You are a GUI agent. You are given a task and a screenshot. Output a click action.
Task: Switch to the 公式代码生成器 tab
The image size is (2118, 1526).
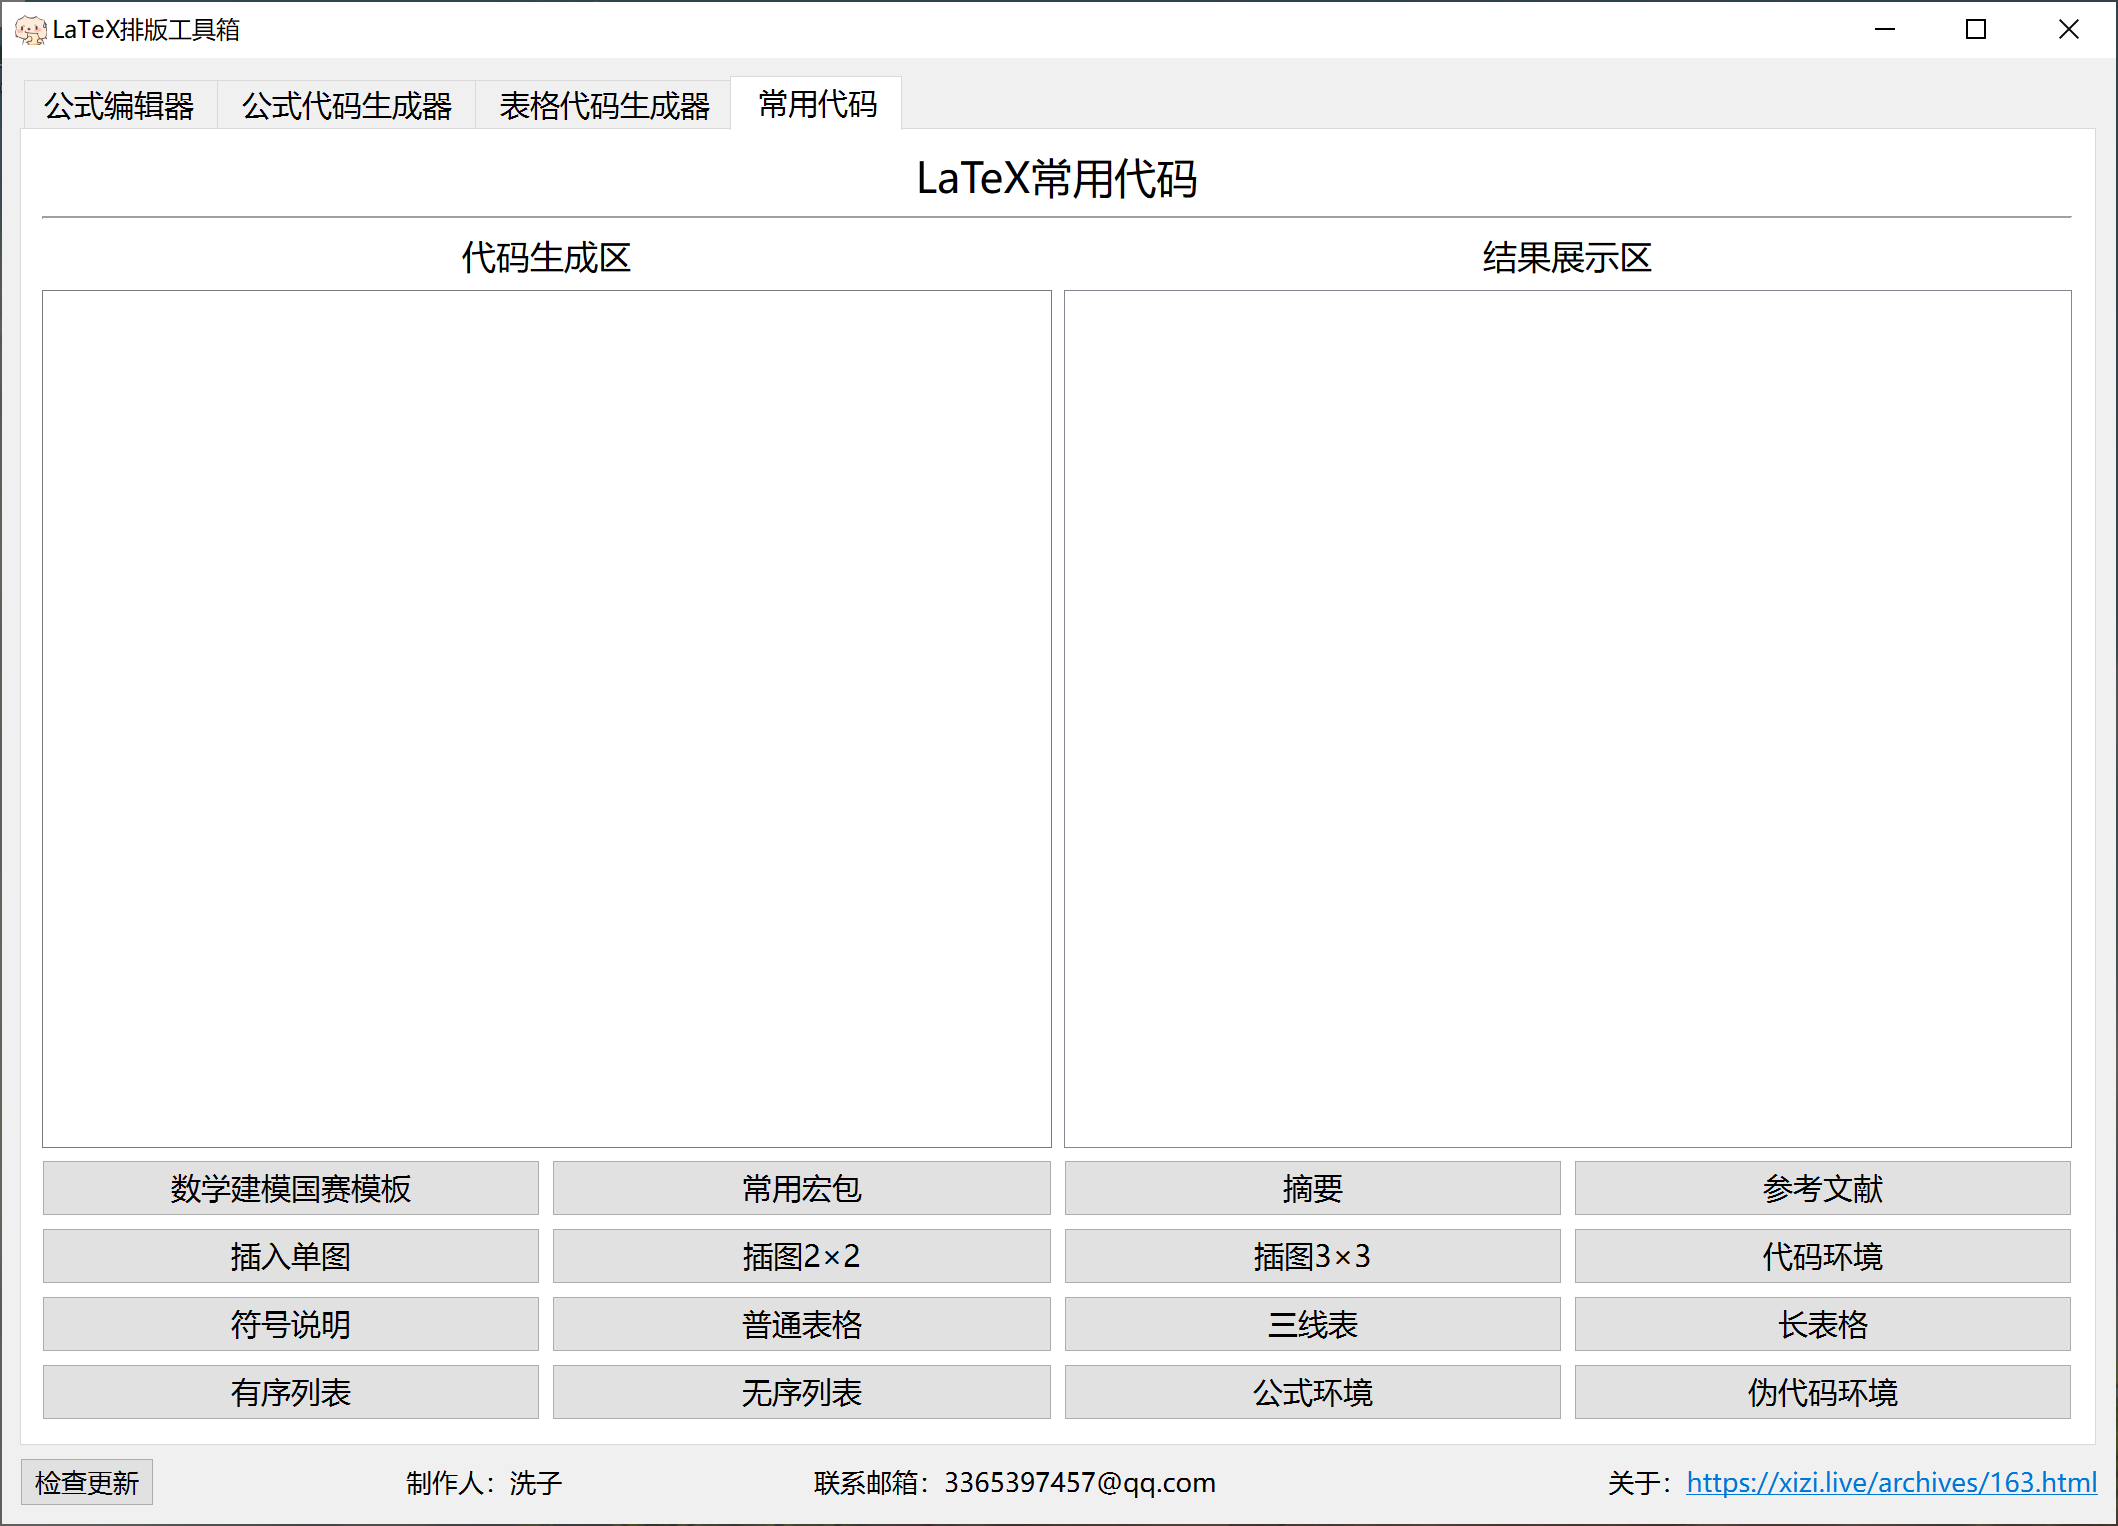tap(345, 103)
